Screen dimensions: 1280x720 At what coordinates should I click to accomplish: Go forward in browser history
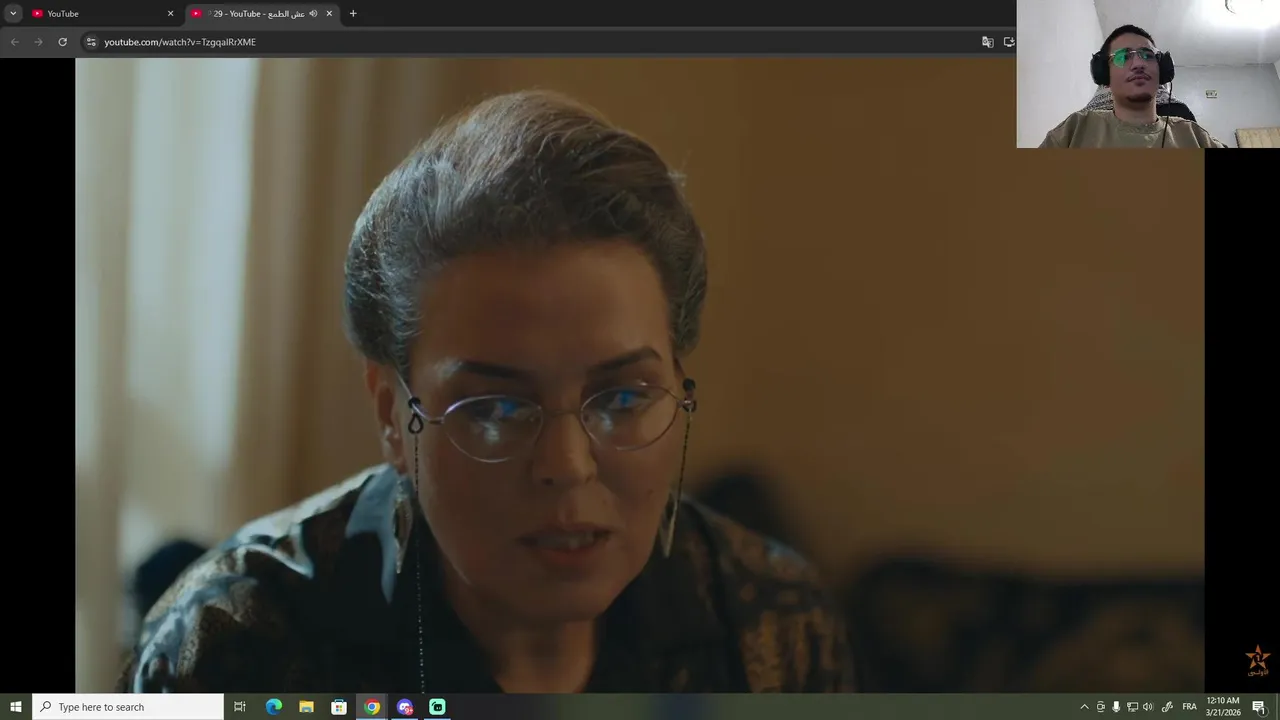pos(38,42)
